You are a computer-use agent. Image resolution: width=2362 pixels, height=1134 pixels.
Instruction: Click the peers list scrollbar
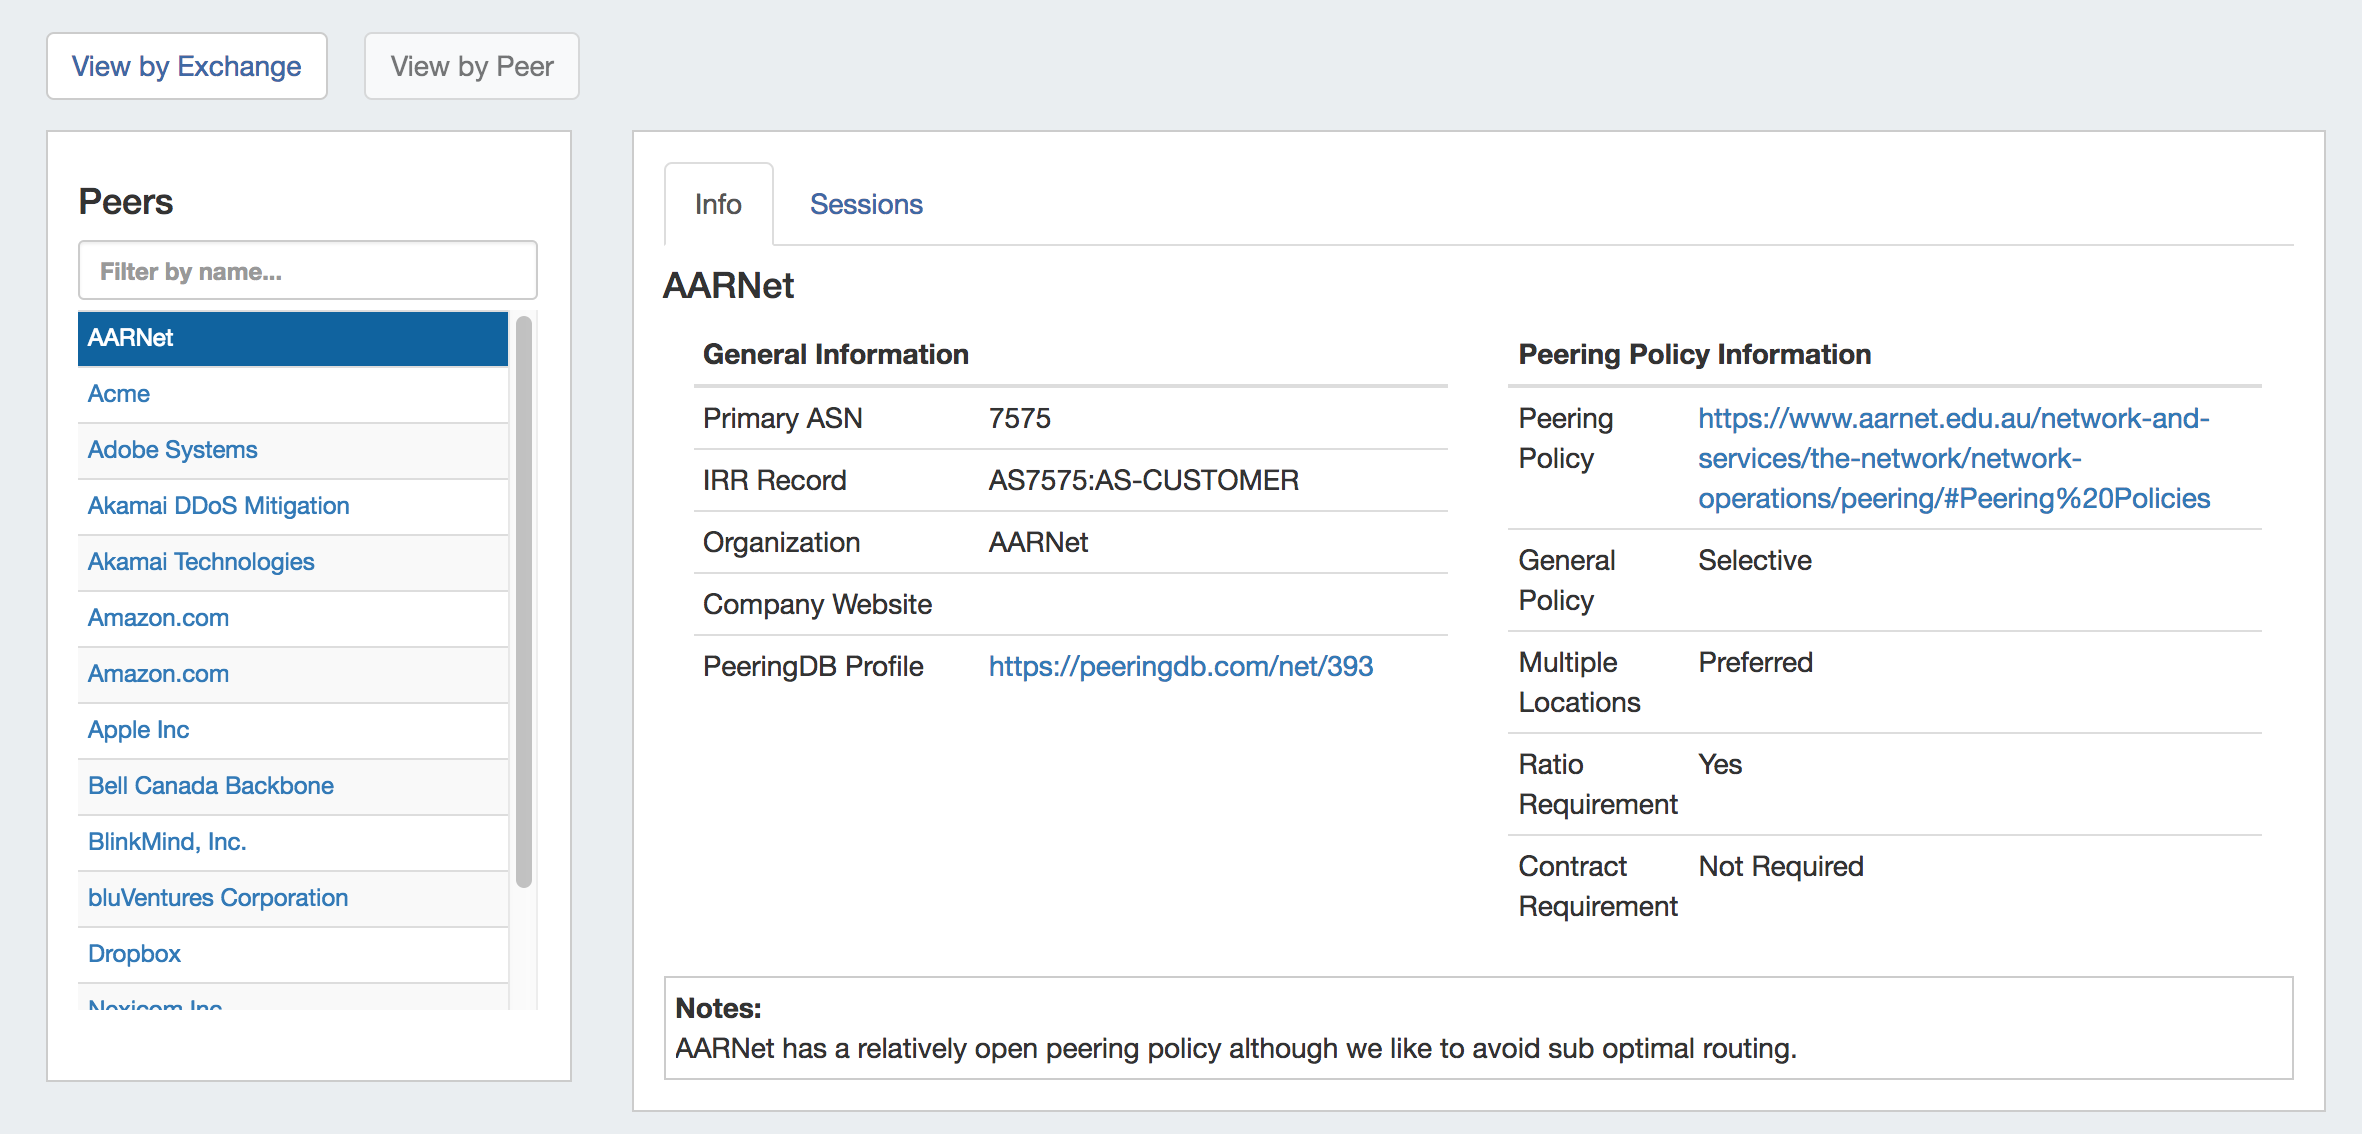[x=524, y=600]
